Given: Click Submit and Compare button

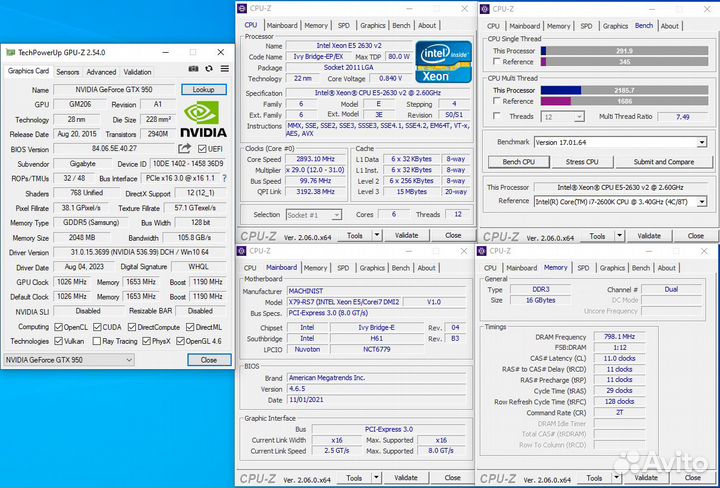Looking at the screenshot, I should [x=664, y=162].
